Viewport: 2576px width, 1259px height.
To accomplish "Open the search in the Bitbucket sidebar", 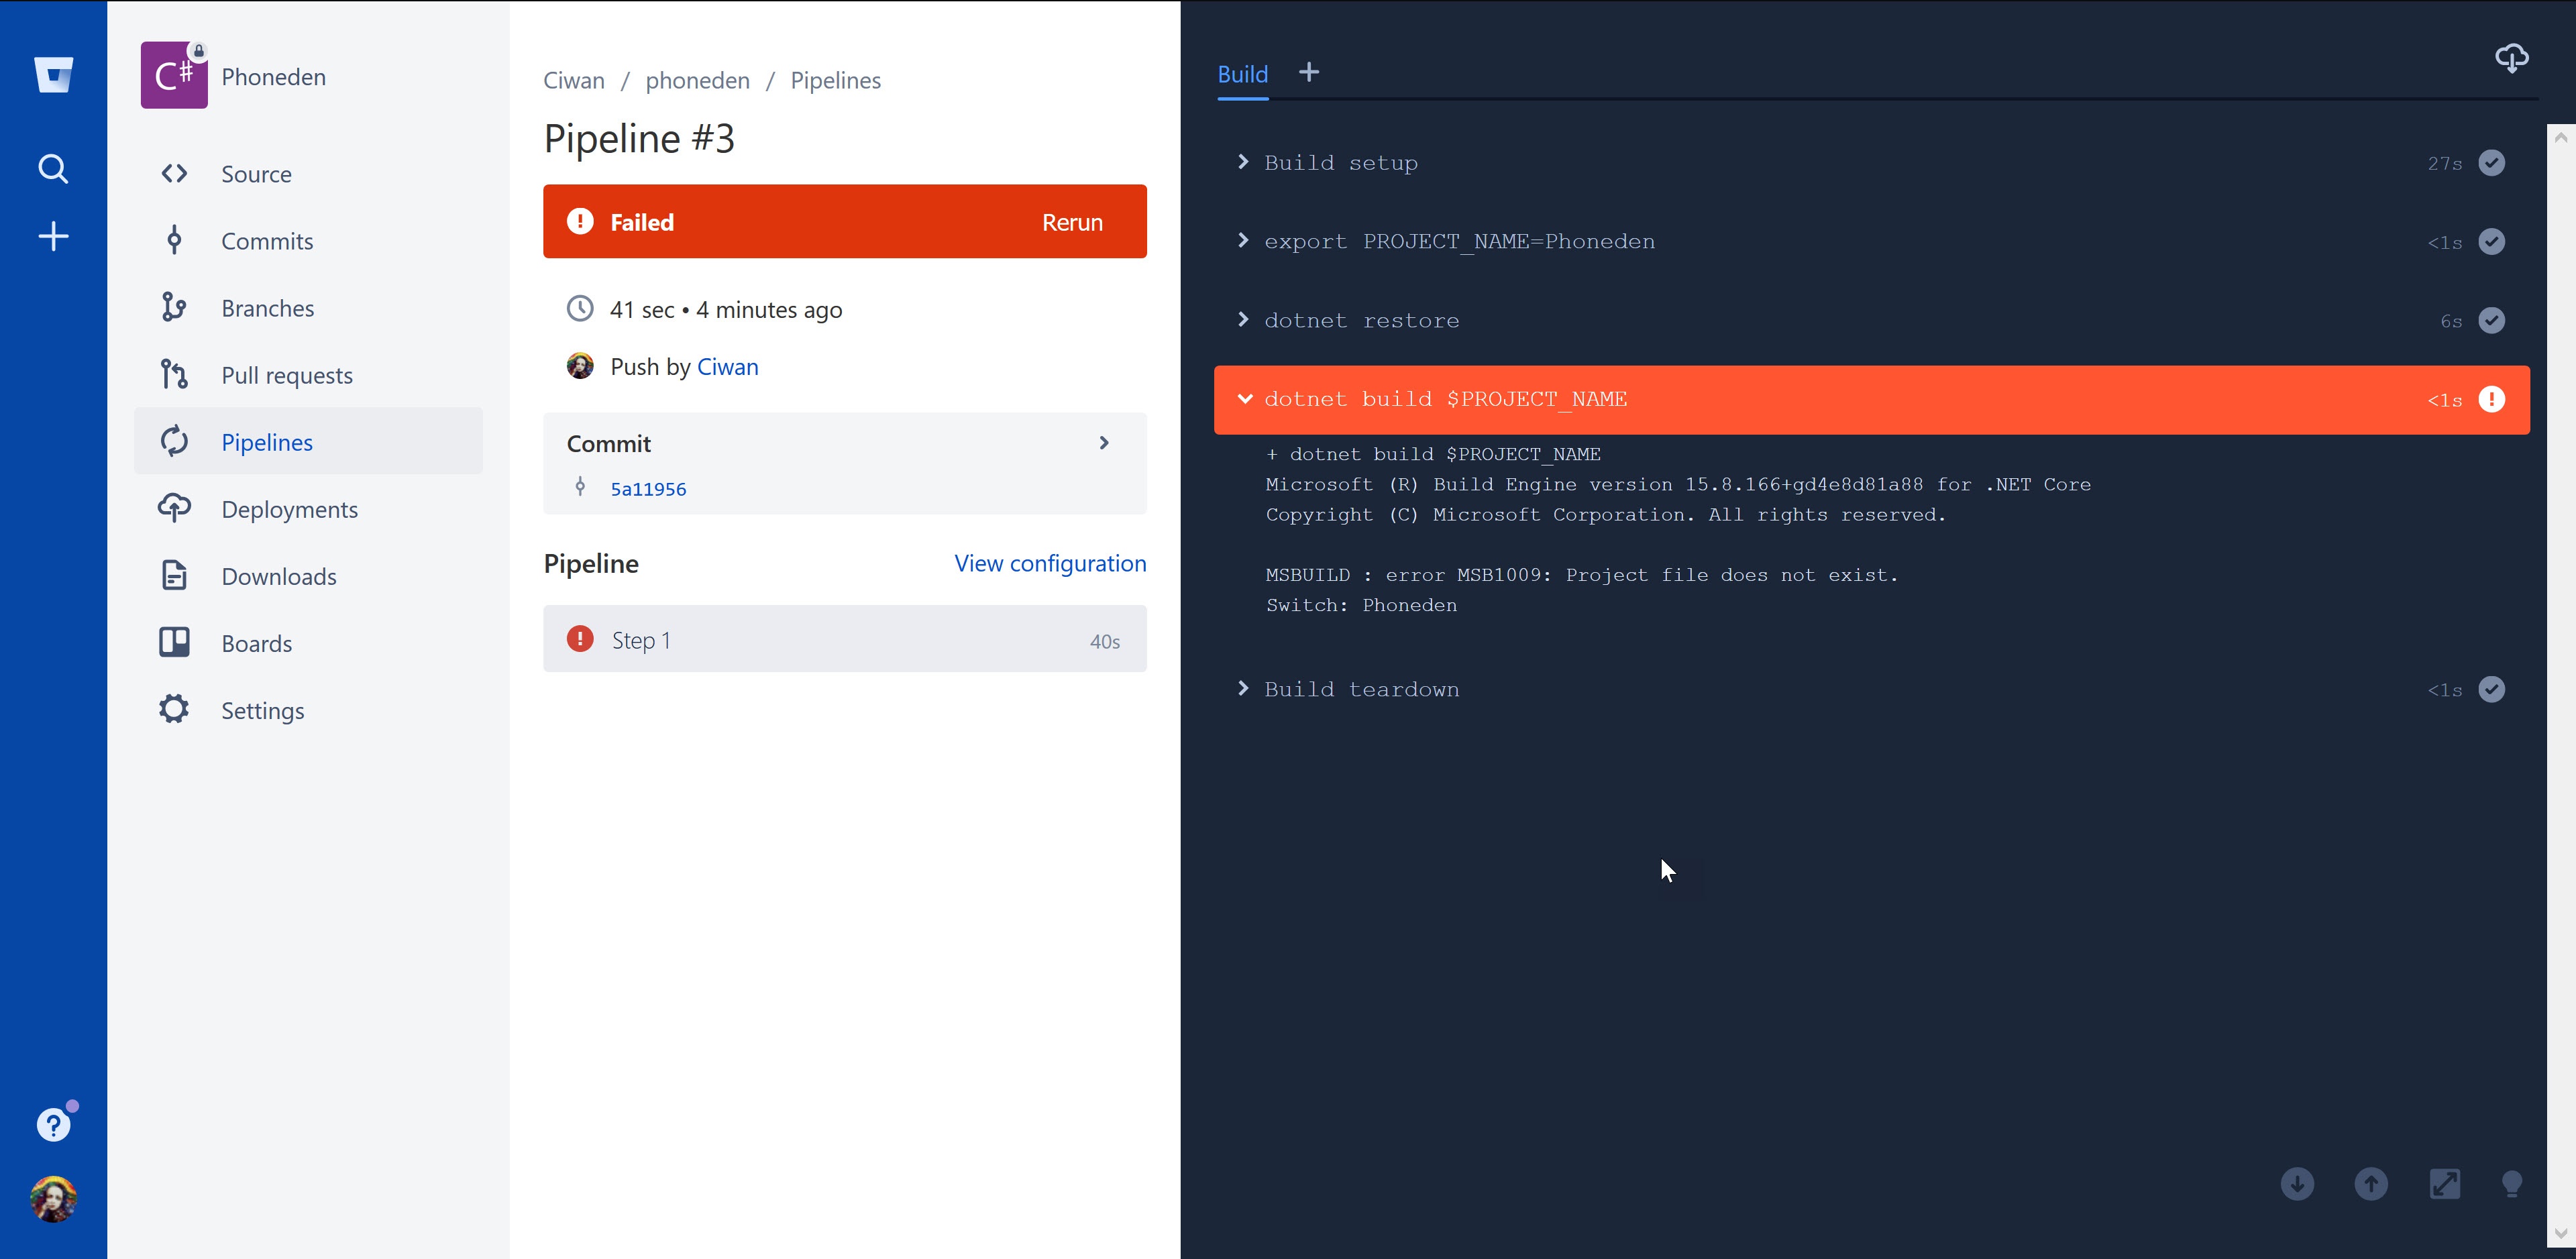I will 52,169.
